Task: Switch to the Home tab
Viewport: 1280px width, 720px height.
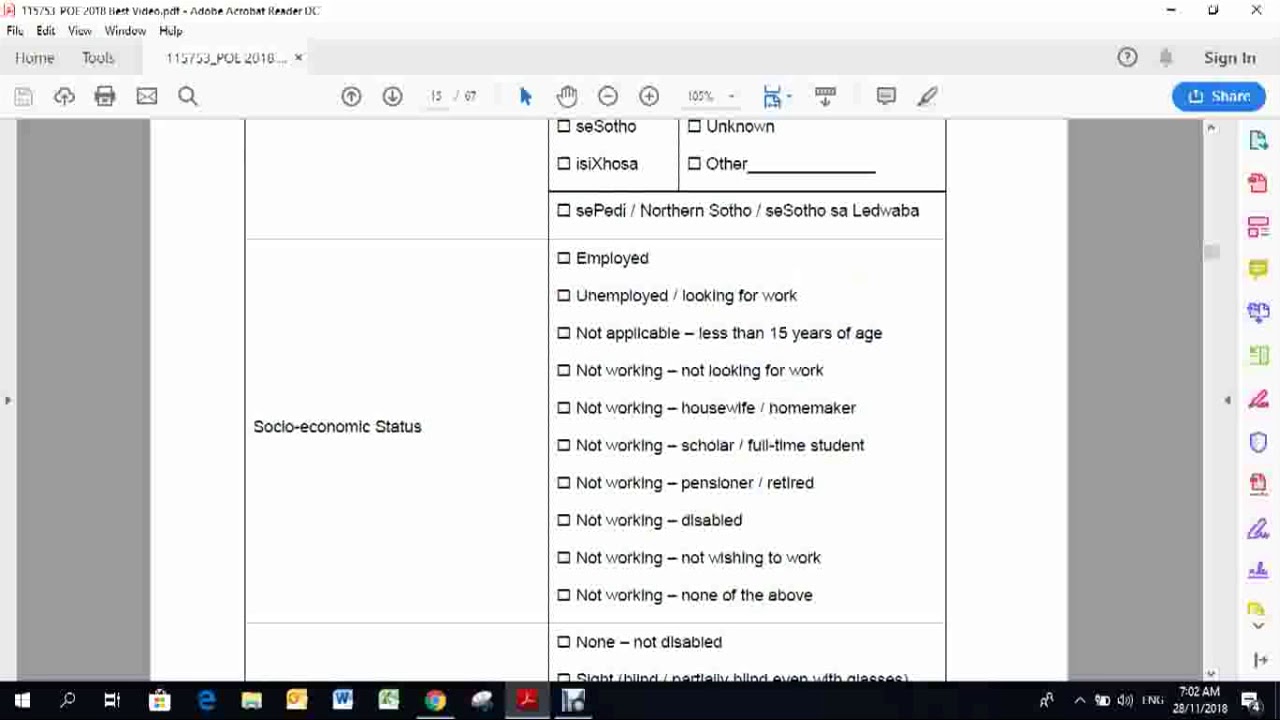Action: [35, 58]
